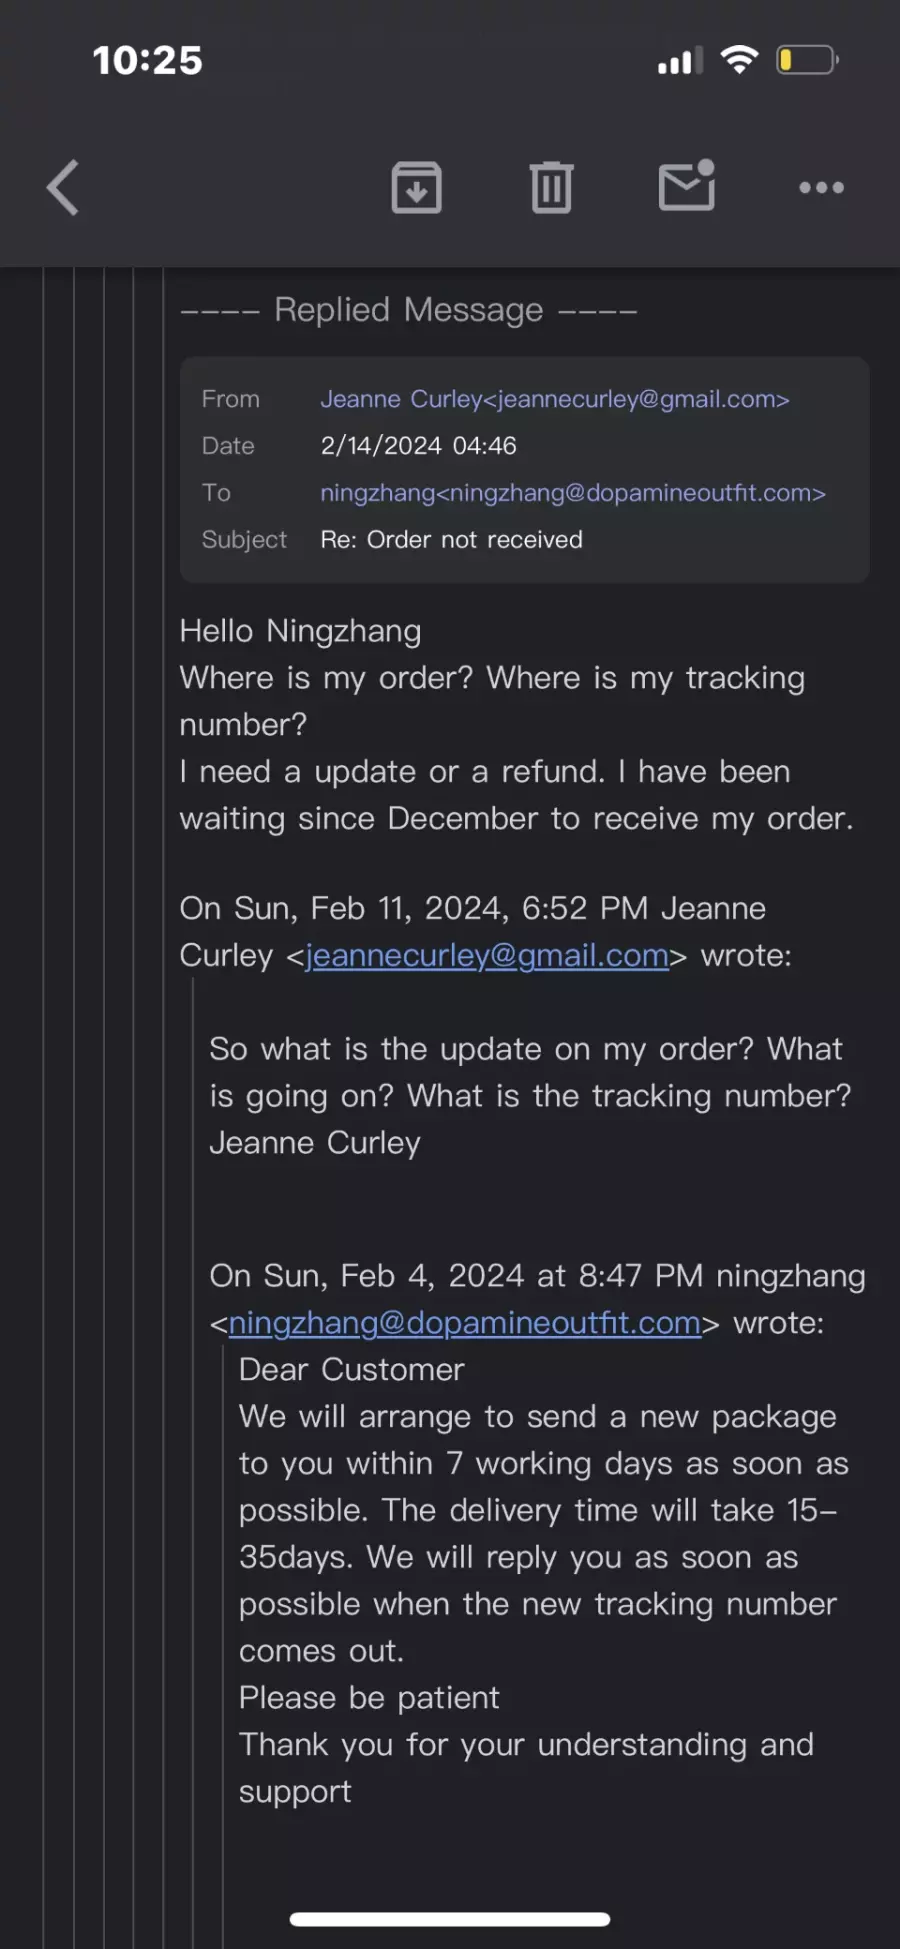The width and height of the screenshot is (900, 1949).
Task: Open the underlined jeannecurley@gmail.com link
Action: [487, 956]
